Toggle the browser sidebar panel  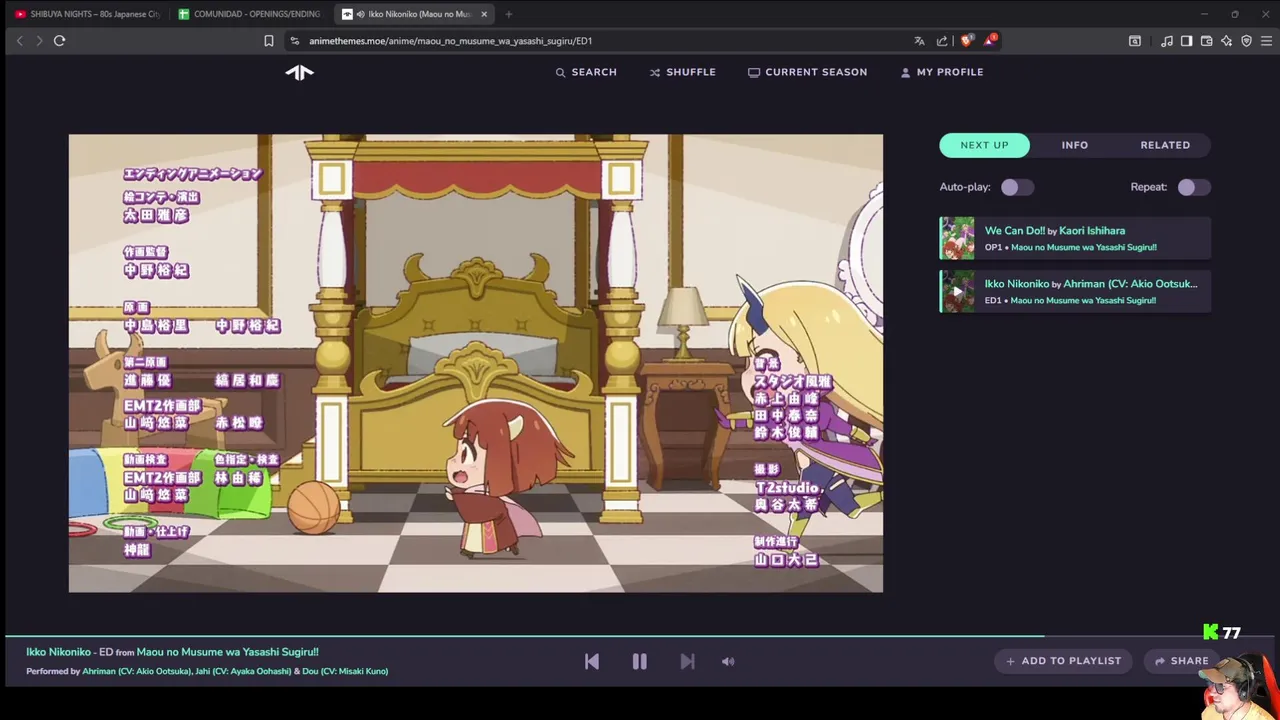pyautogui.click(x=1186, y=41)
